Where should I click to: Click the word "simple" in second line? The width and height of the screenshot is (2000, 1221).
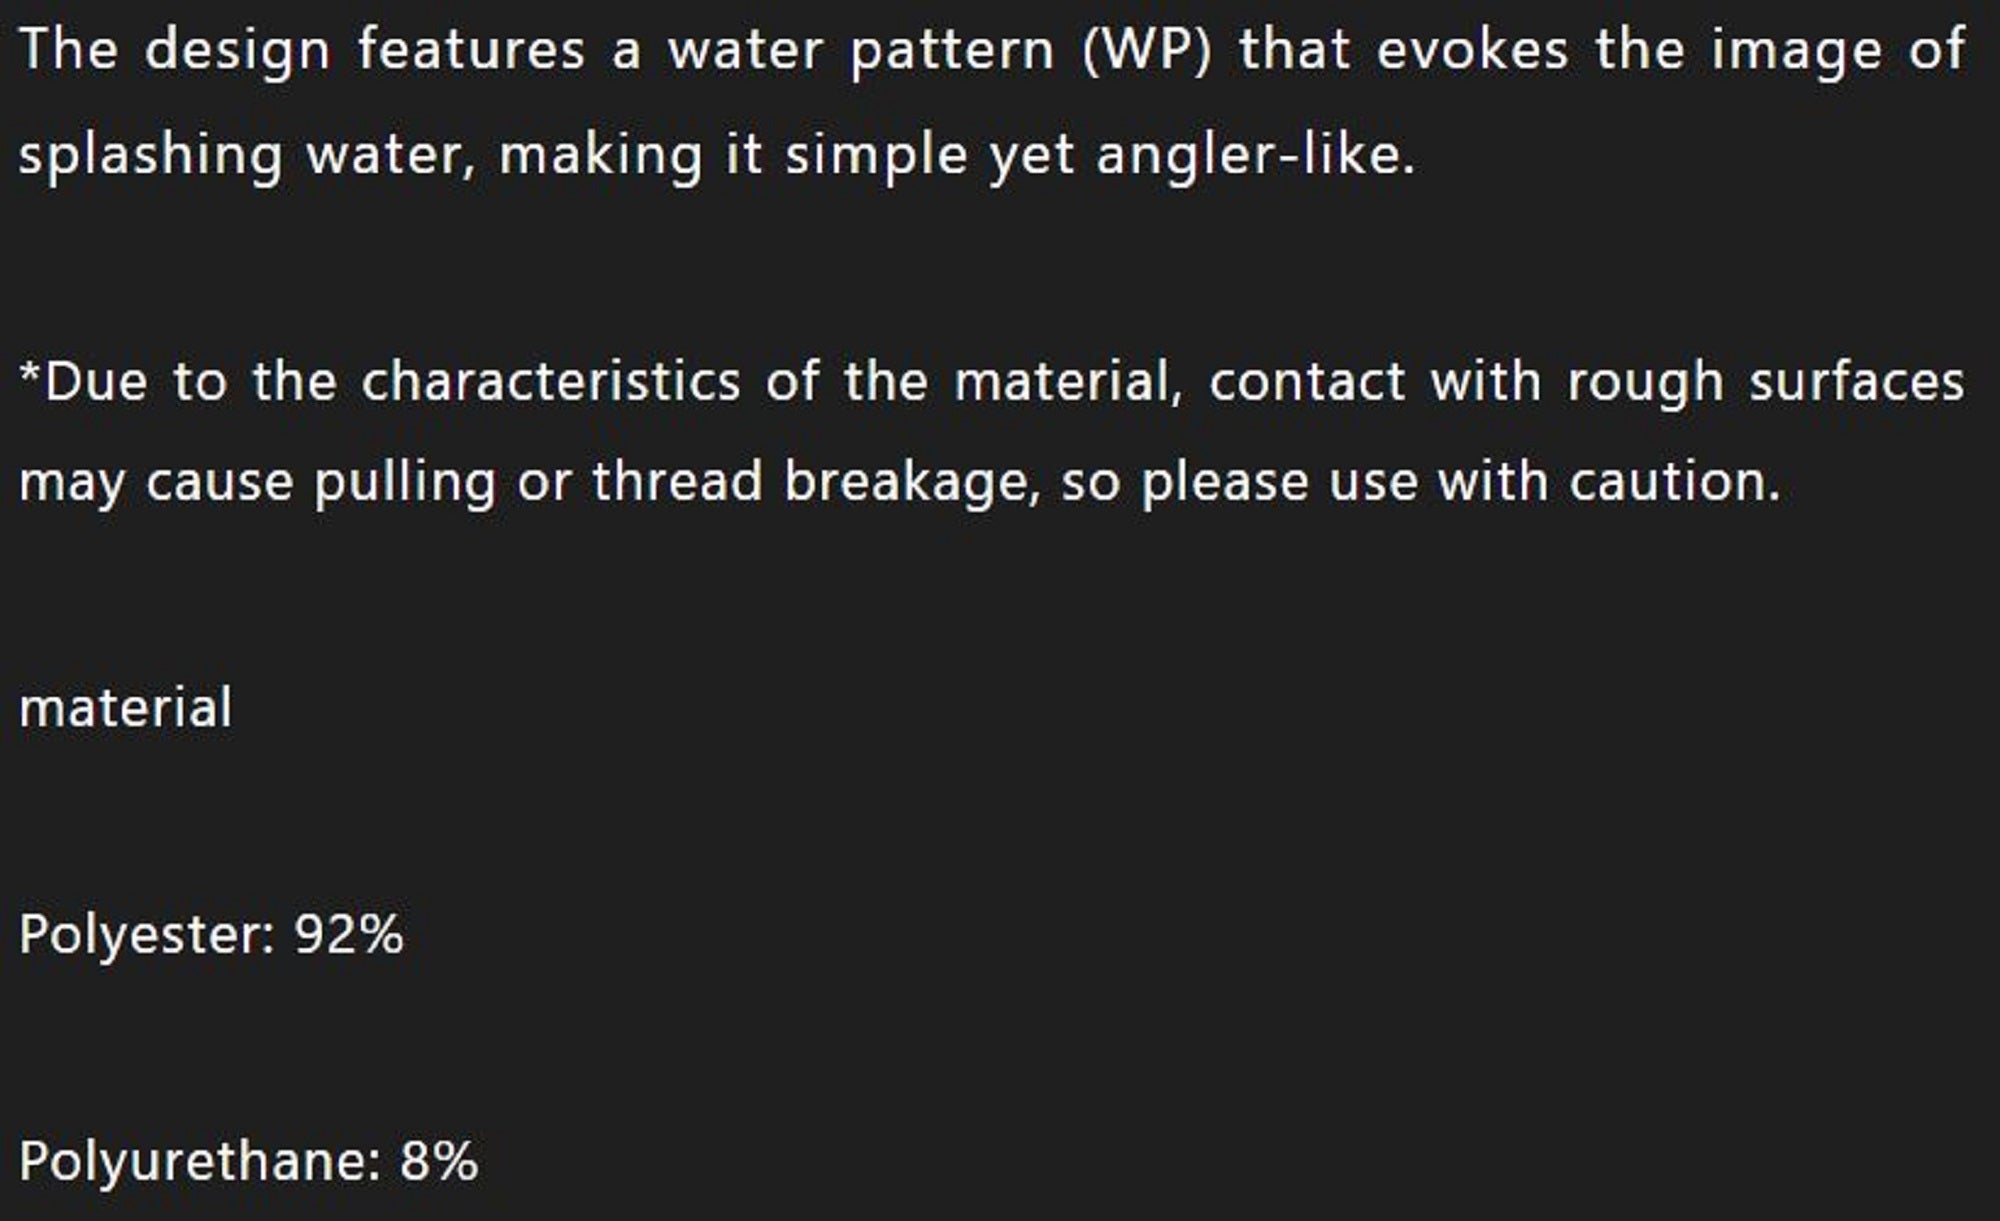(876, 157)
